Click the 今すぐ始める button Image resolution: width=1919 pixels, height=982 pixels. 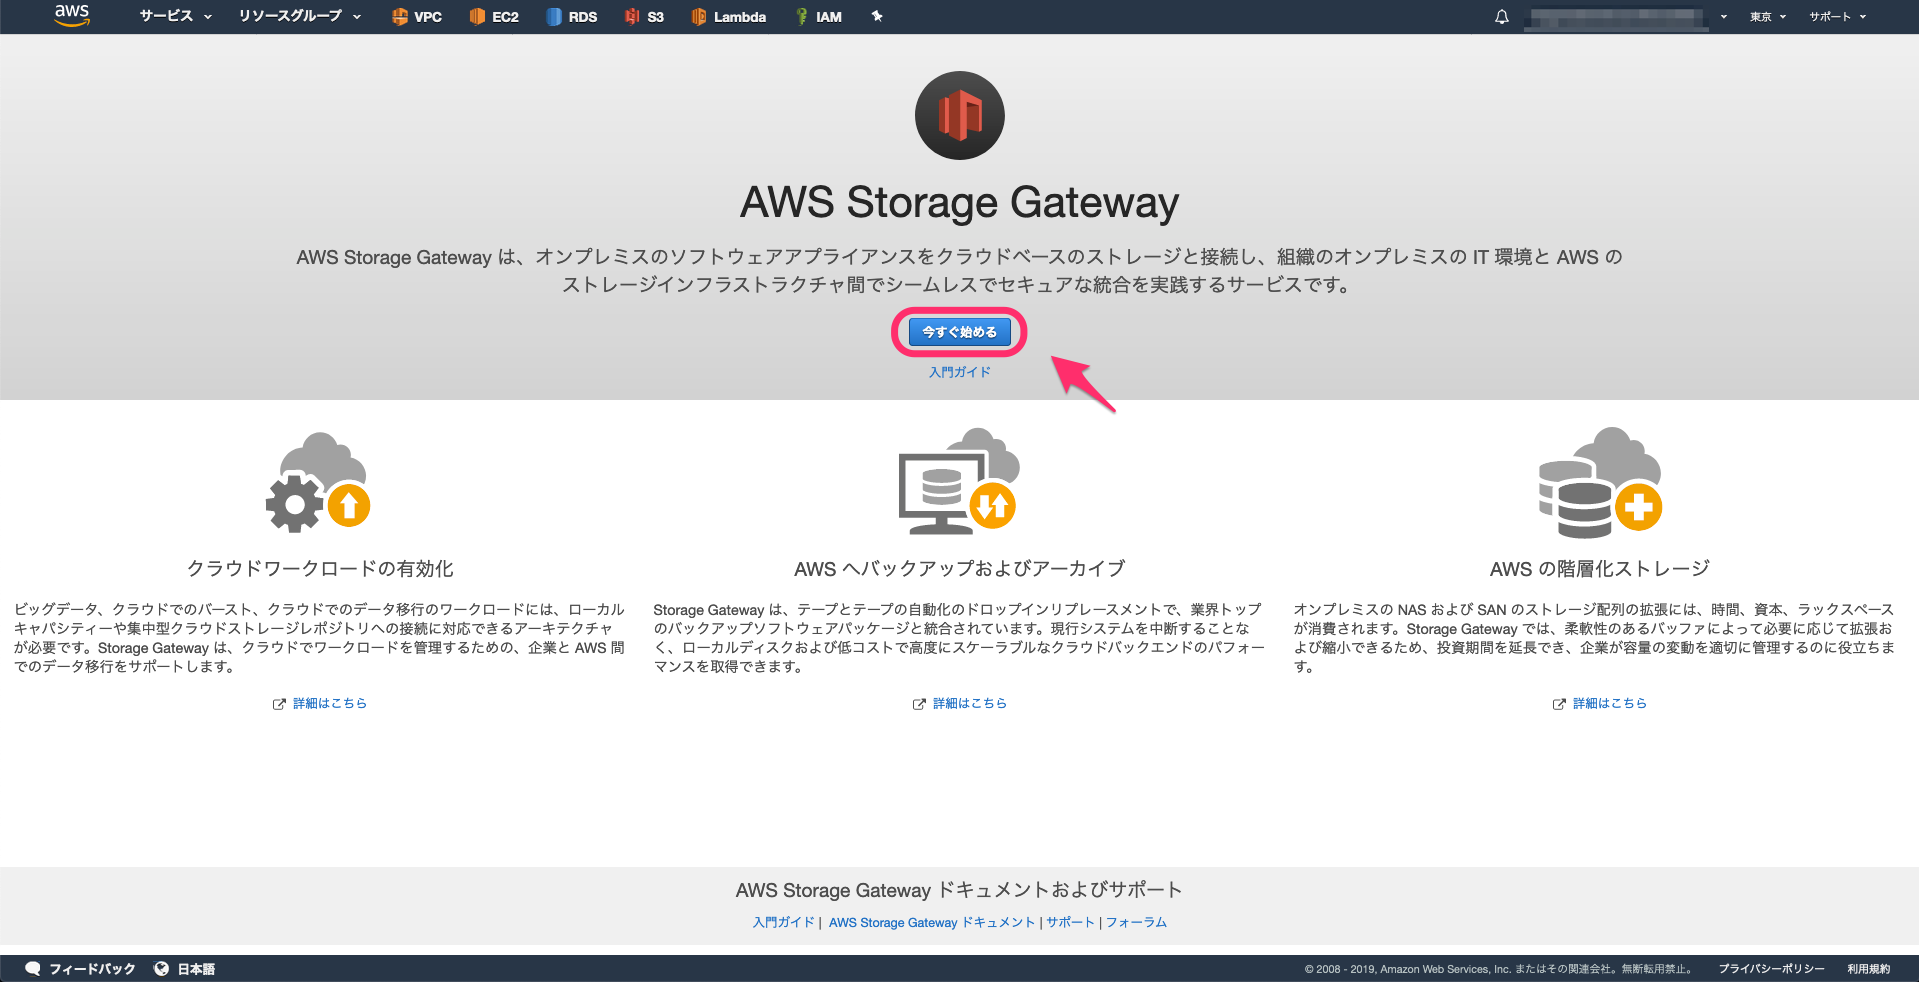tap(958, 331)
